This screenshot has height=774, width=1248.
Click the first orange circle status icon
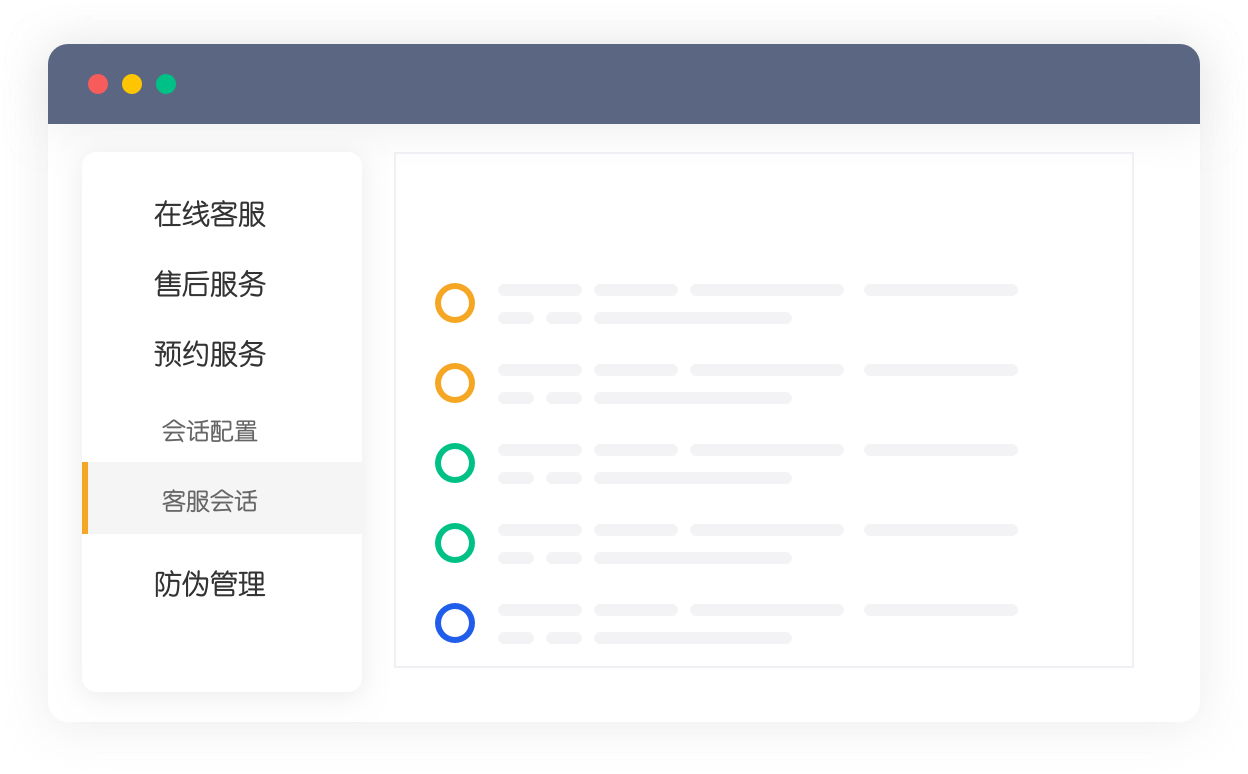[455, 303]
